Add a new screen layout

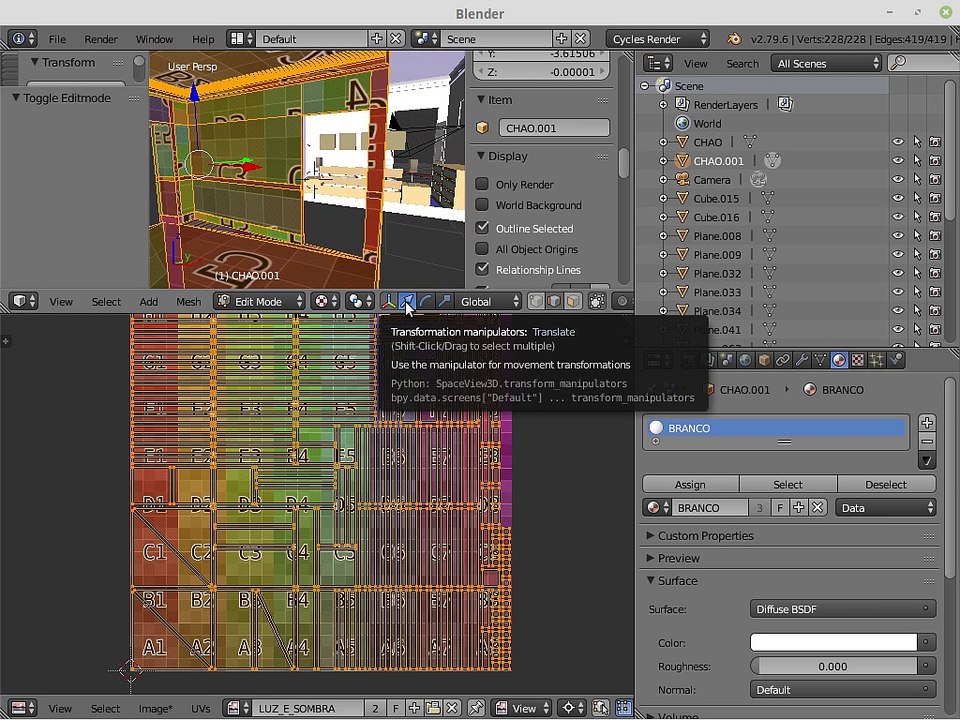point(376,39)
